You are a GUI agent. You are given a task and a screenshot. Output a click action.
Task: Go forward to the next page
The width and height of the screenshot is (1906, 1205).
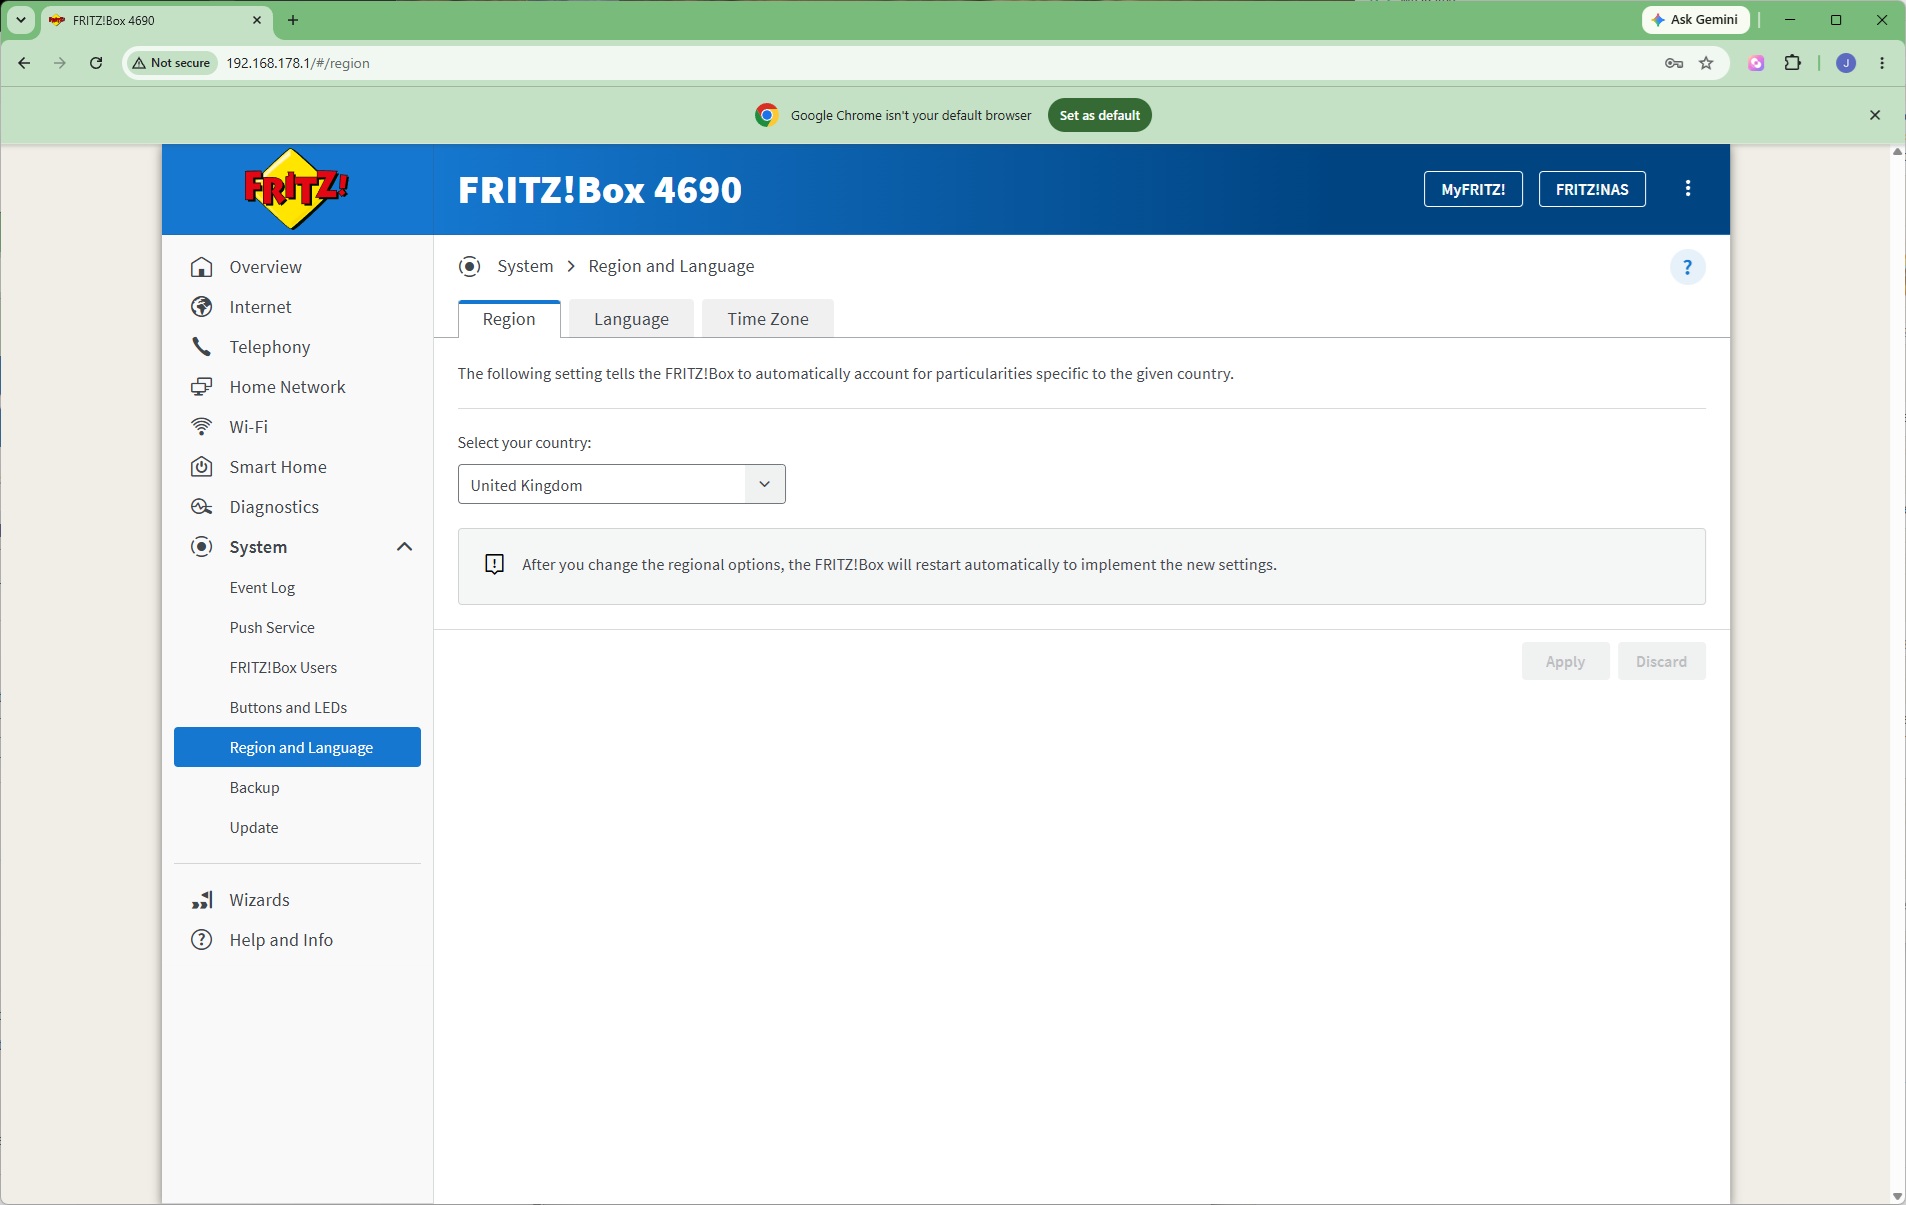tap(60, 63)
